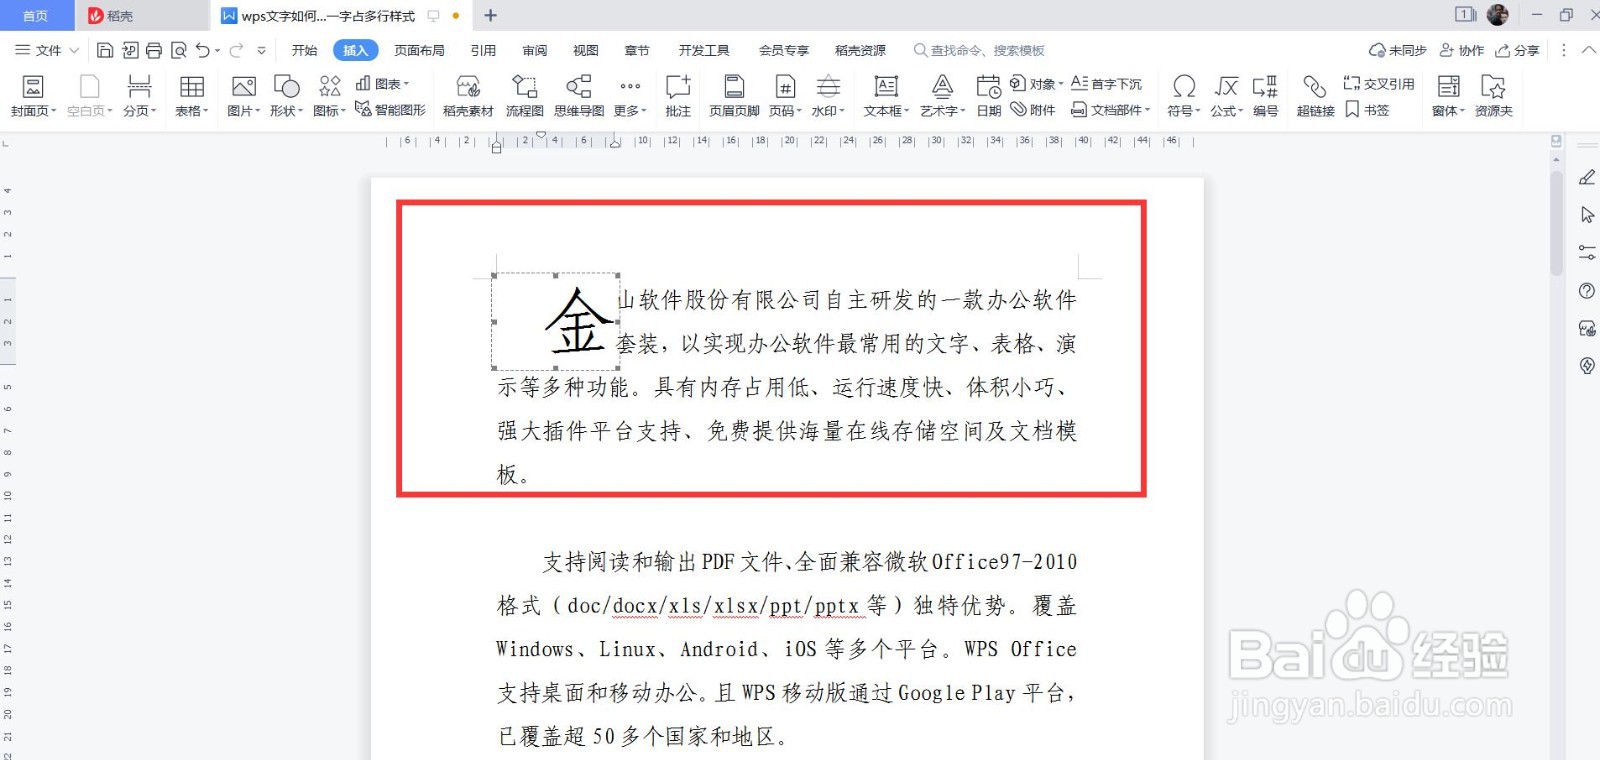Click the 分享 share button
Viewport: 1600px width, 760px height.
[x=1517, y=50]
